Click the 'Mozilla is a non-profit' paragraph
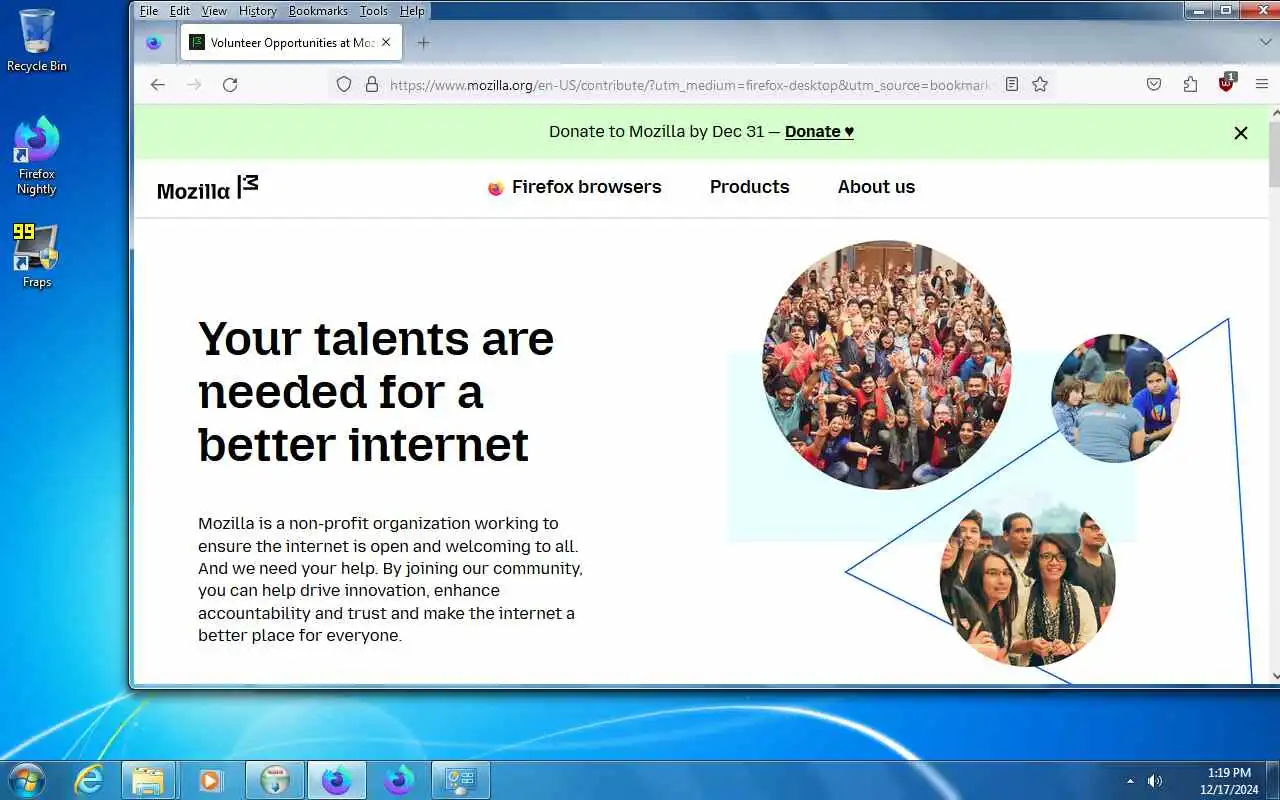This screenshot has height=800, width=1280. (x=390, y=579)
